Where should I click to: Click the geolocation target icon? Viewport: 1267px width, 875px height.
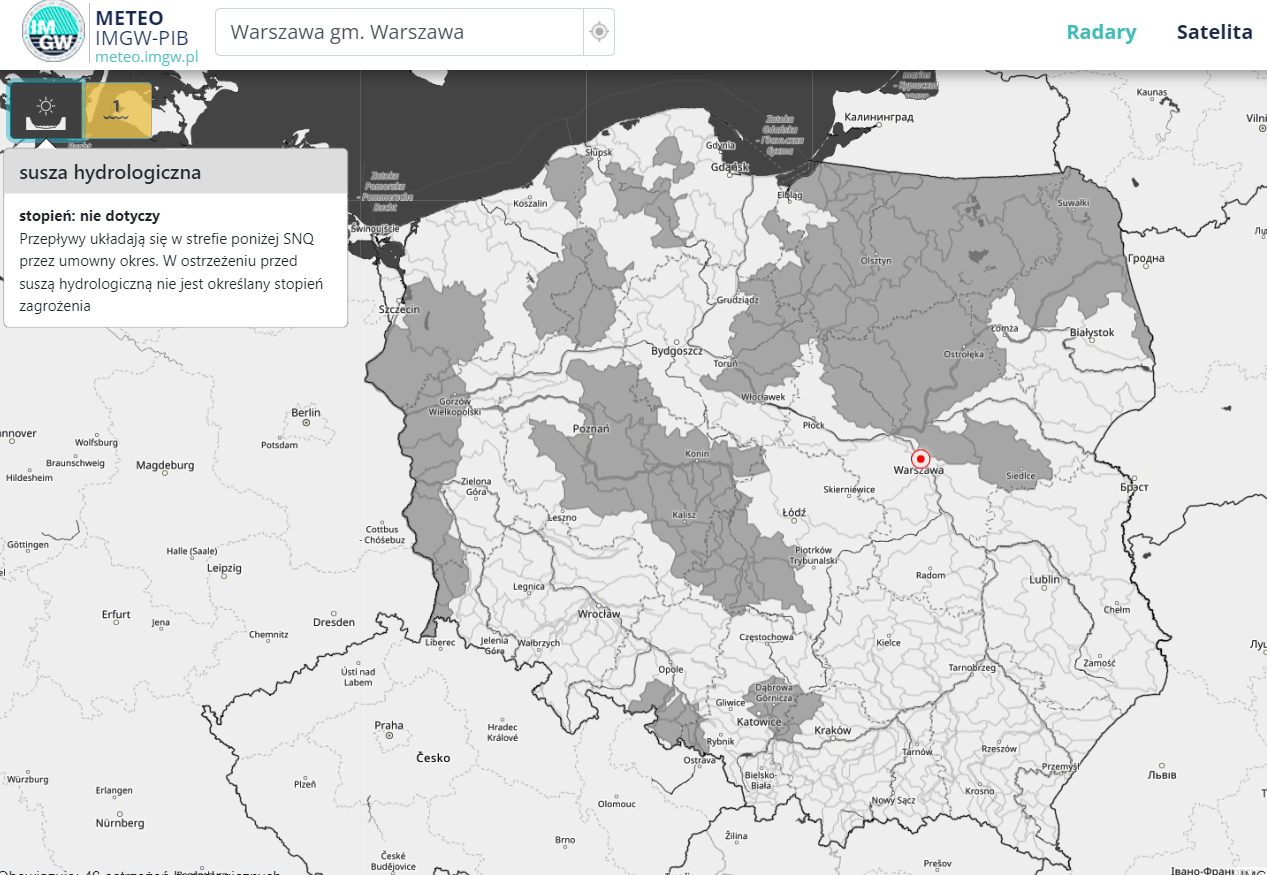(x=599, y=32)
